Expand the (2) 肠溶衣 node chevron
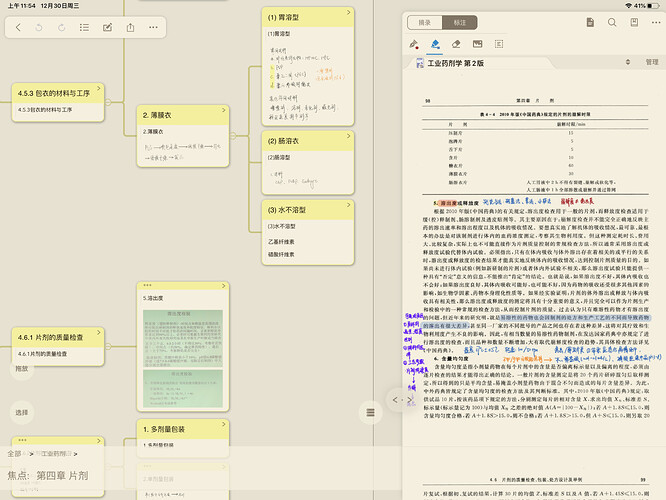The height and width of the screenshot is (500, 666). point(349,136)
